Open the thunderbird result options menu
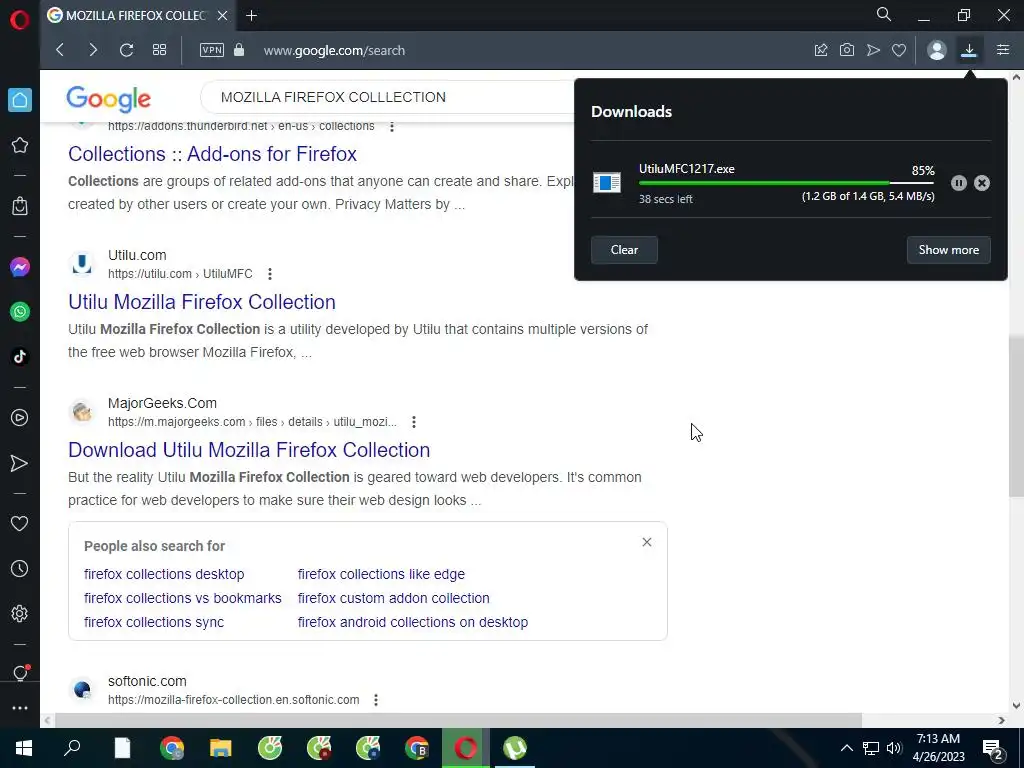Image resolution: width=1024 pixels, height=768 pixels. click(392, 126)
